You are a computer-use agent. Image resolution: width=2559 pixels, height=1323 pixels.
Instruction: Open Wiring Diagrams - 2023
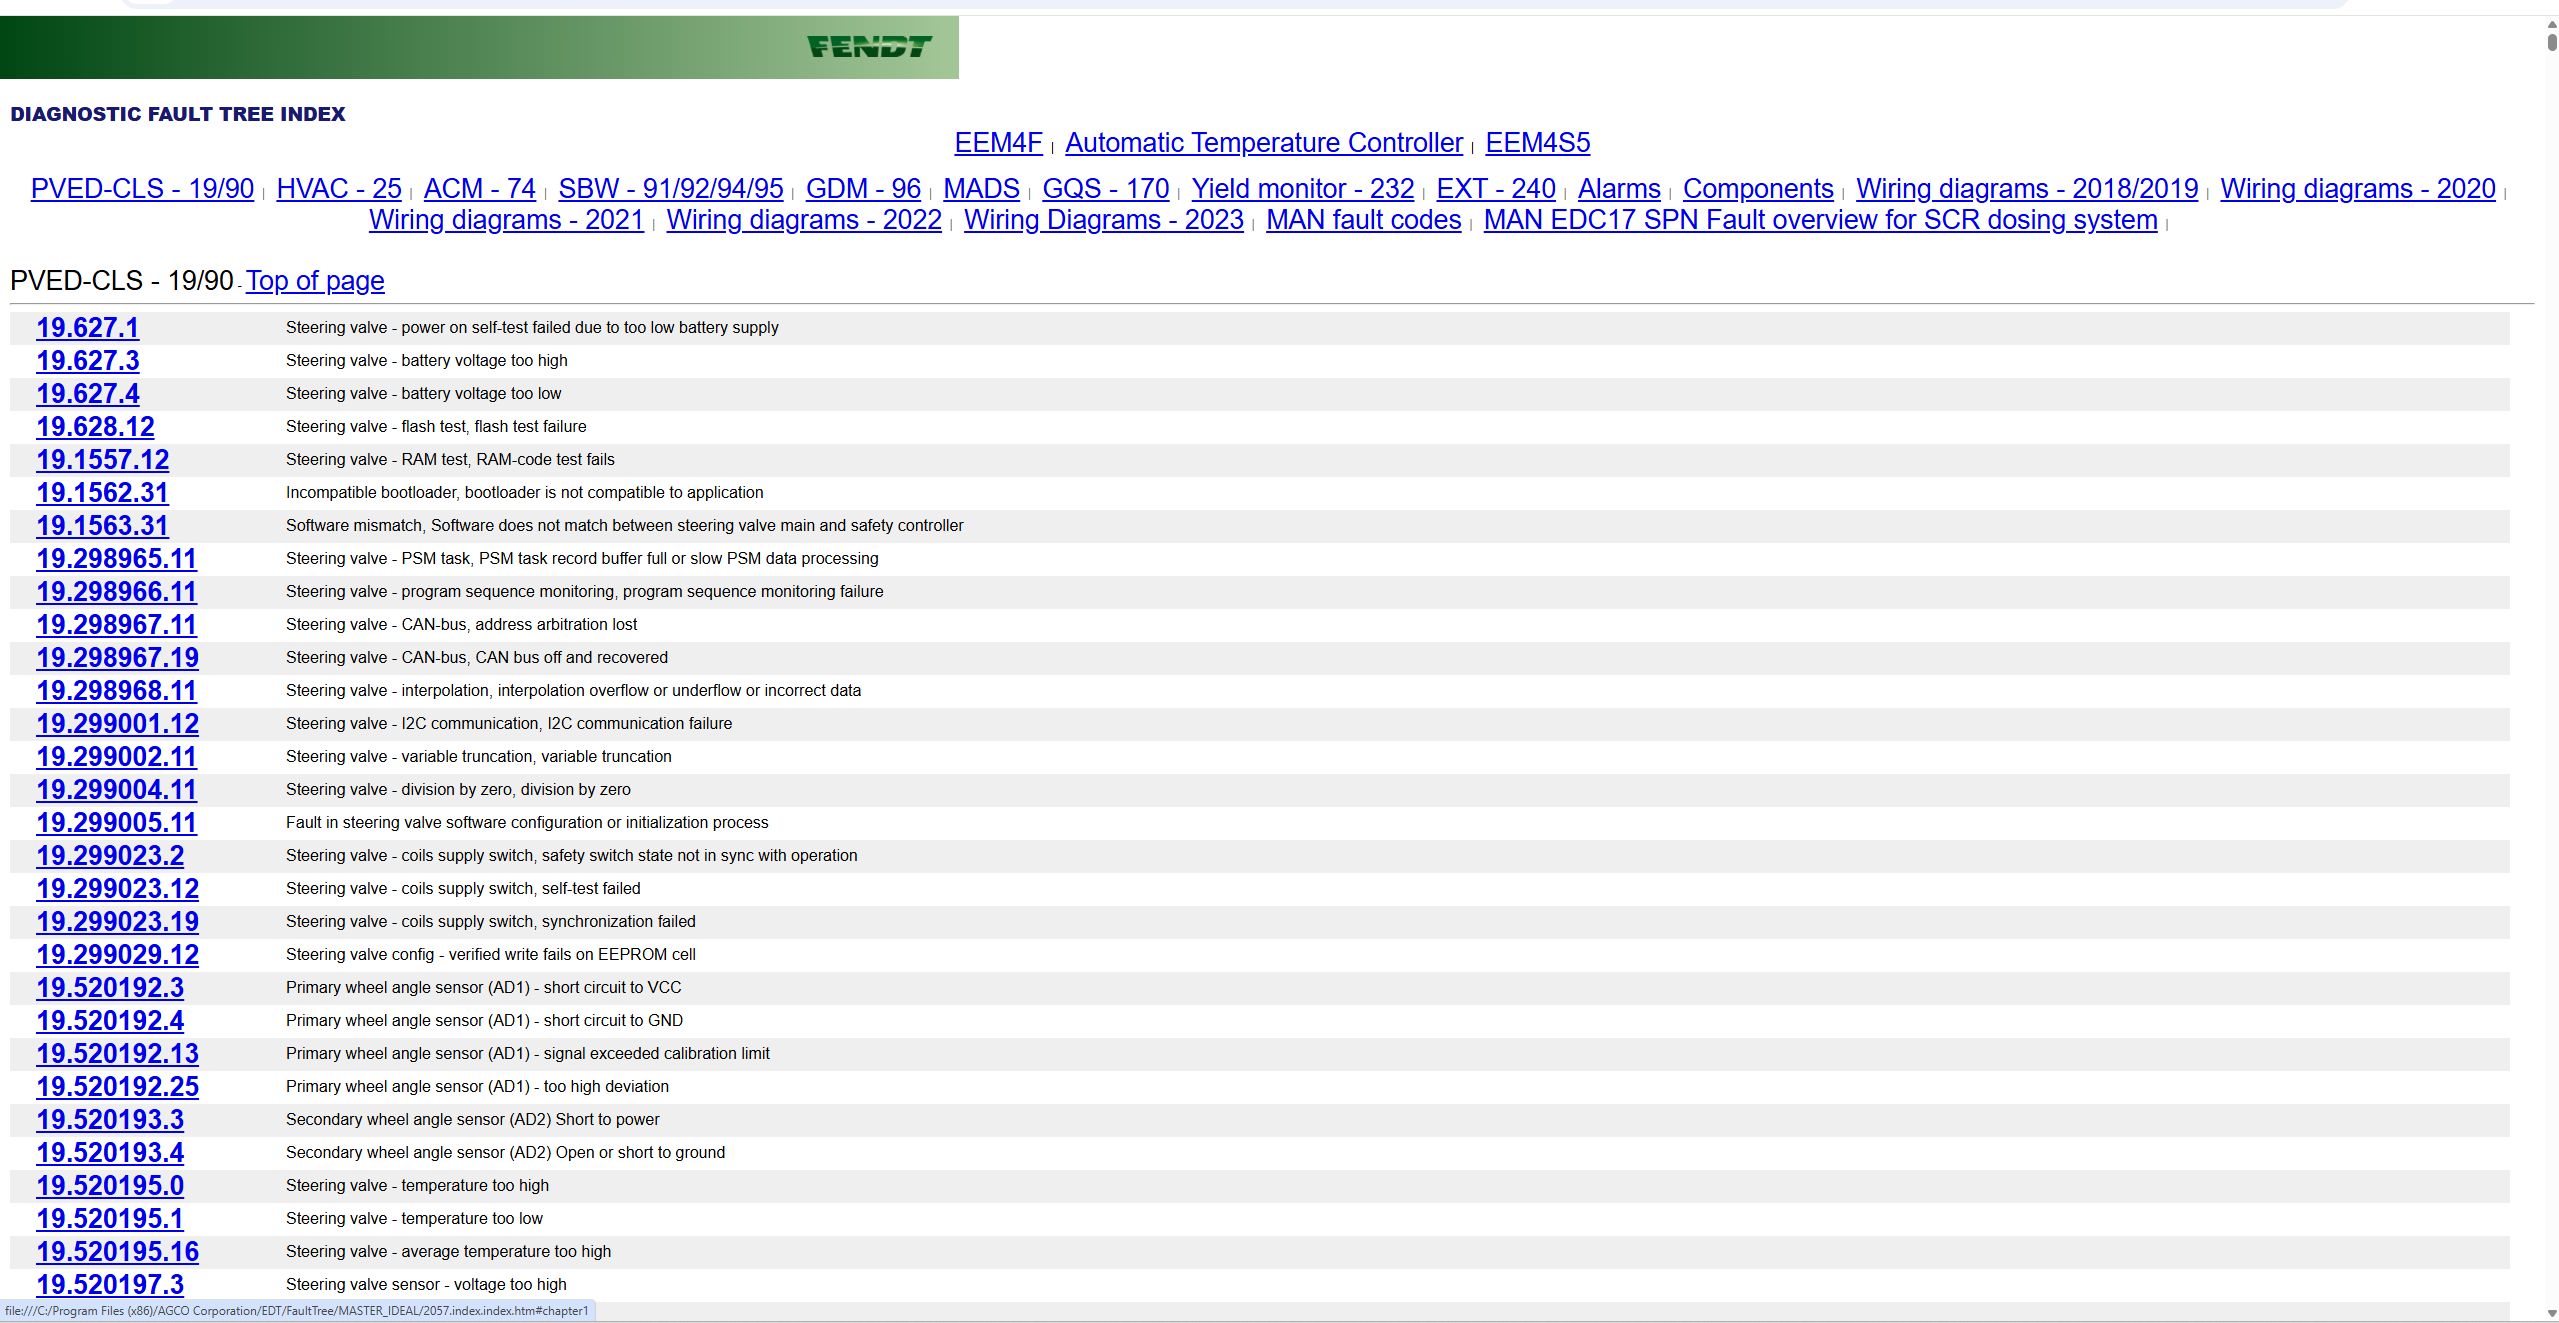[1103, 220]
